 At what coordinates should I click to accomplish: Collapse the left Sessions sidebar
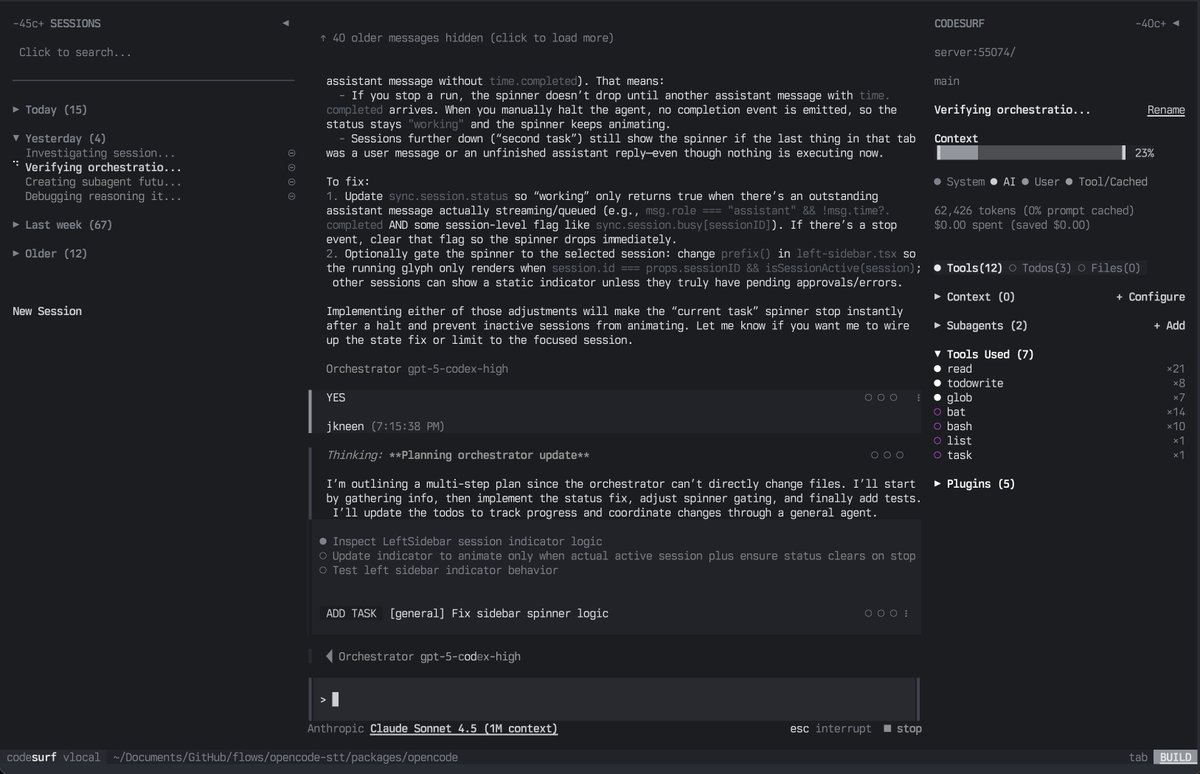285,22
